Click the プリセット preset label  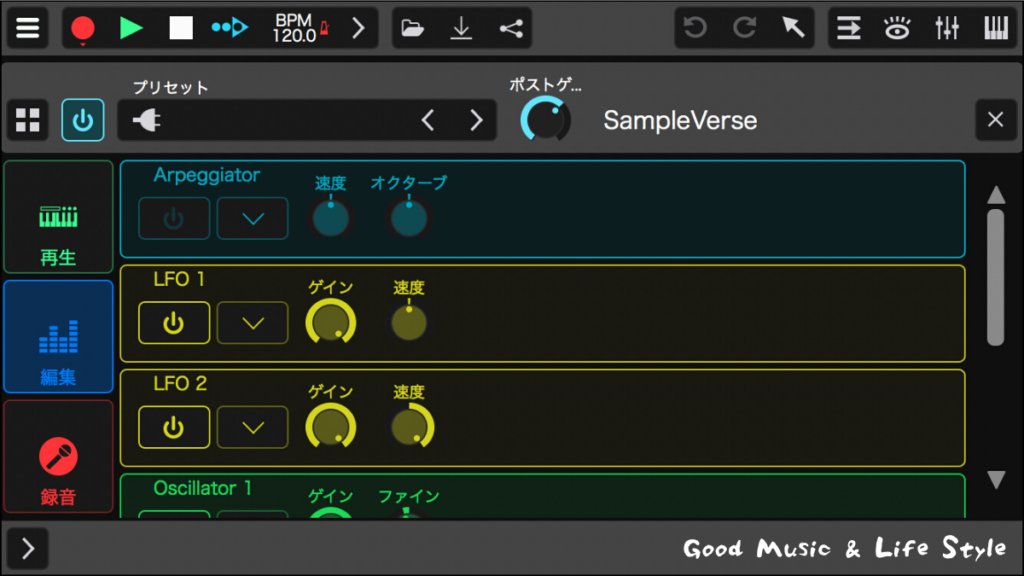click(170, 88)
